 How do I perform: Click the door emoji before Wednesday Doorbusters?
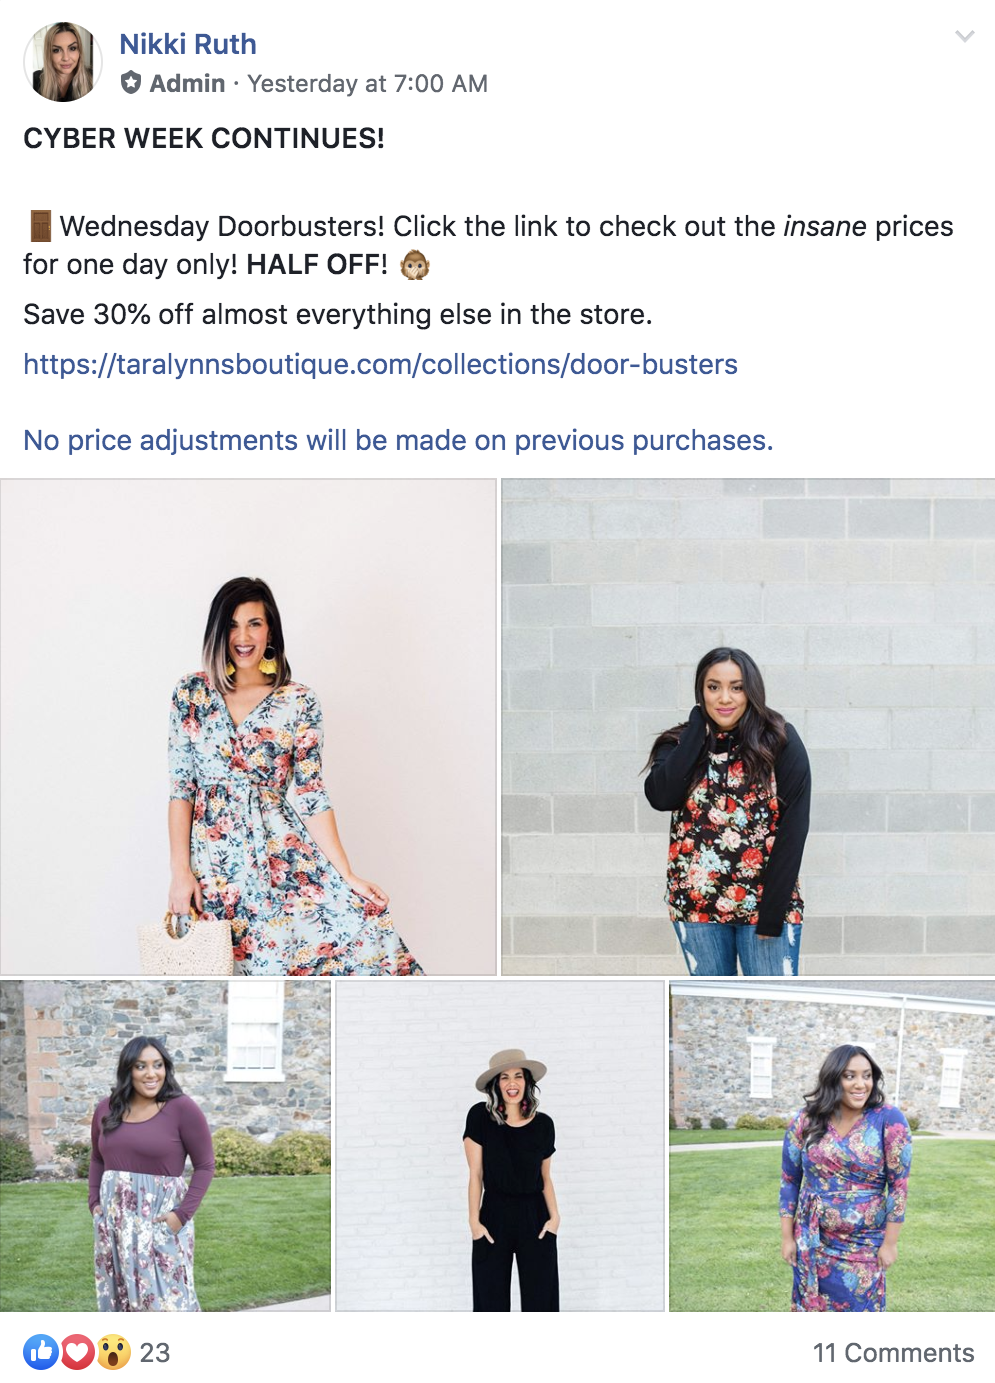pos(40,226)
